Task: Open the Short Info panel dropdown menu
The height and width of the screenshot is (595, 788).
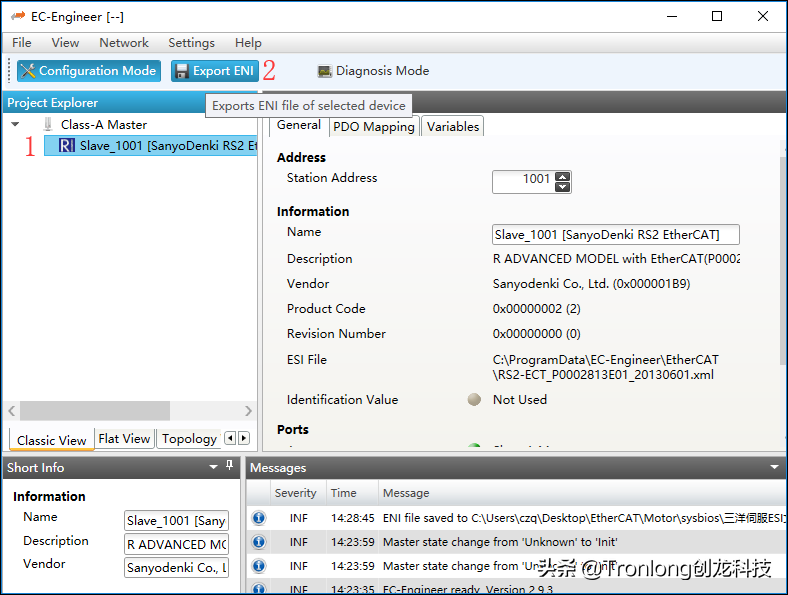Action: click(214, 467)
